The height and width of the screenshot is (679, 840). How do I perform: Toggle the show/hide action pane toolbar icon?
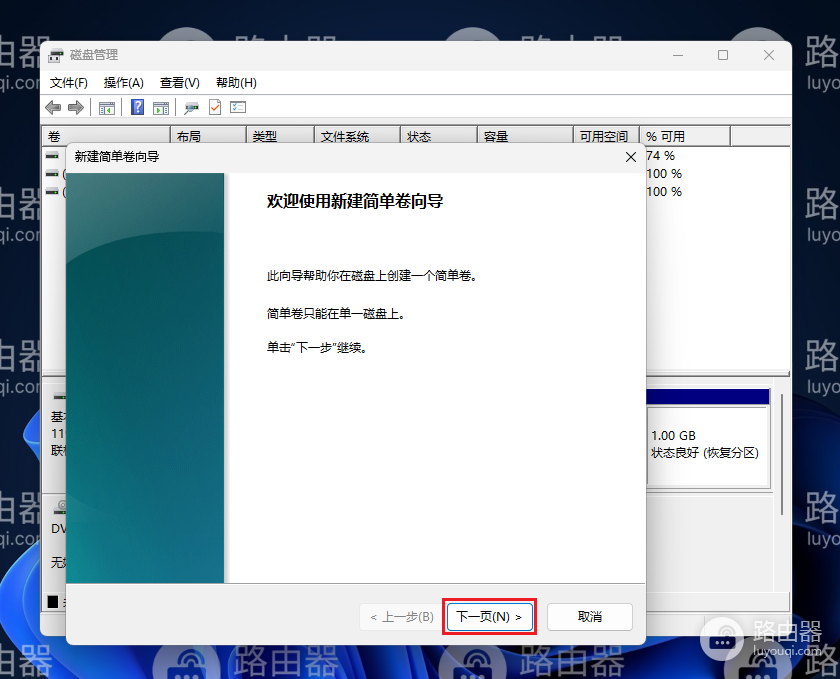click(161, 108)
